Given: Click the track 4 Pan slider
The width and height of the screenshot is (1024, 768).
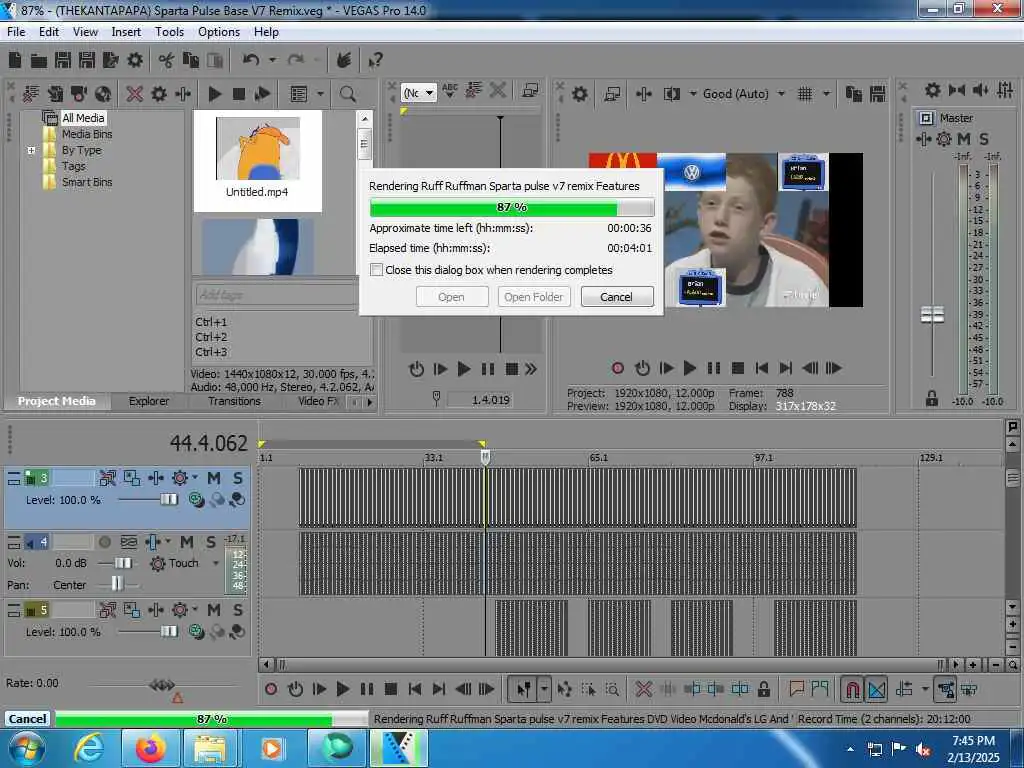Looking at the screenshot, I should point(117,583).
